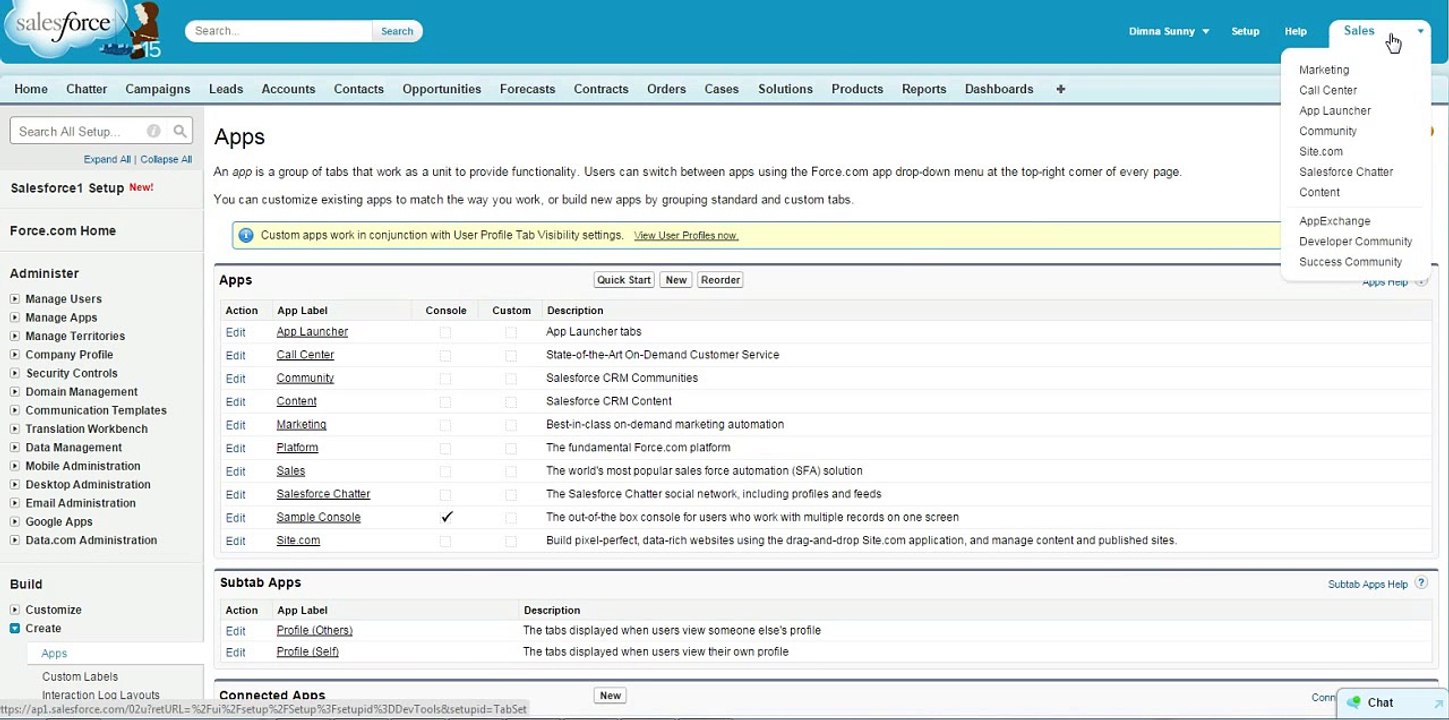Open Dimna Sunny user dropdown
Viewport: 1449px width, 720px height.
coord(1169,31)
